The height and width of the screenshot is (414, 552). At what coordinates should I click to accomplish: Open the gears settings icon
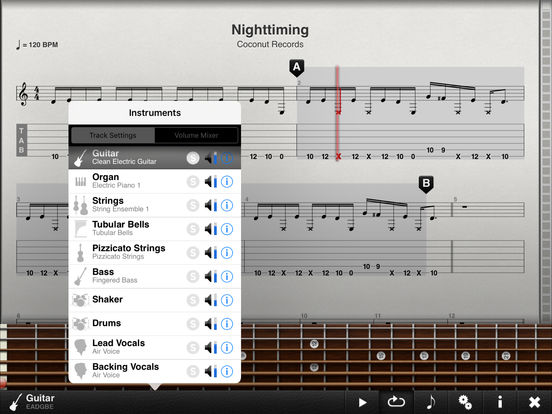(x=465, y=402)
